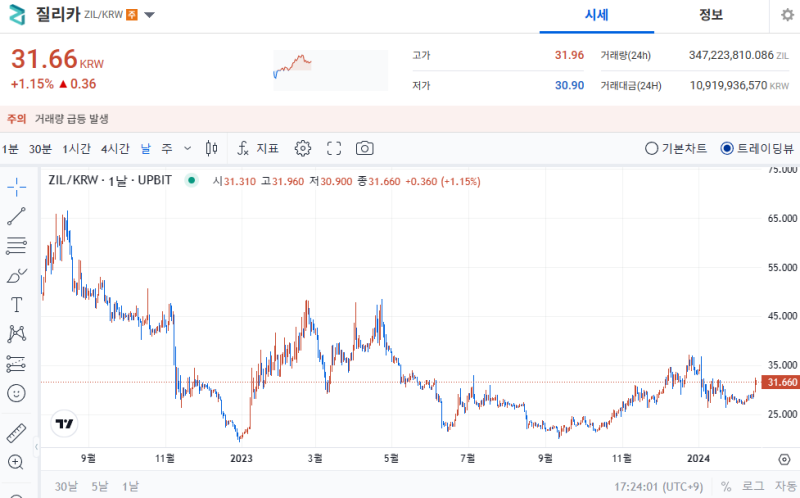This screenshot has width=800, height=498.
Task: Collapse the drawing toolbar side arrow
Action: pyautogui.click(x=36, y=447)
